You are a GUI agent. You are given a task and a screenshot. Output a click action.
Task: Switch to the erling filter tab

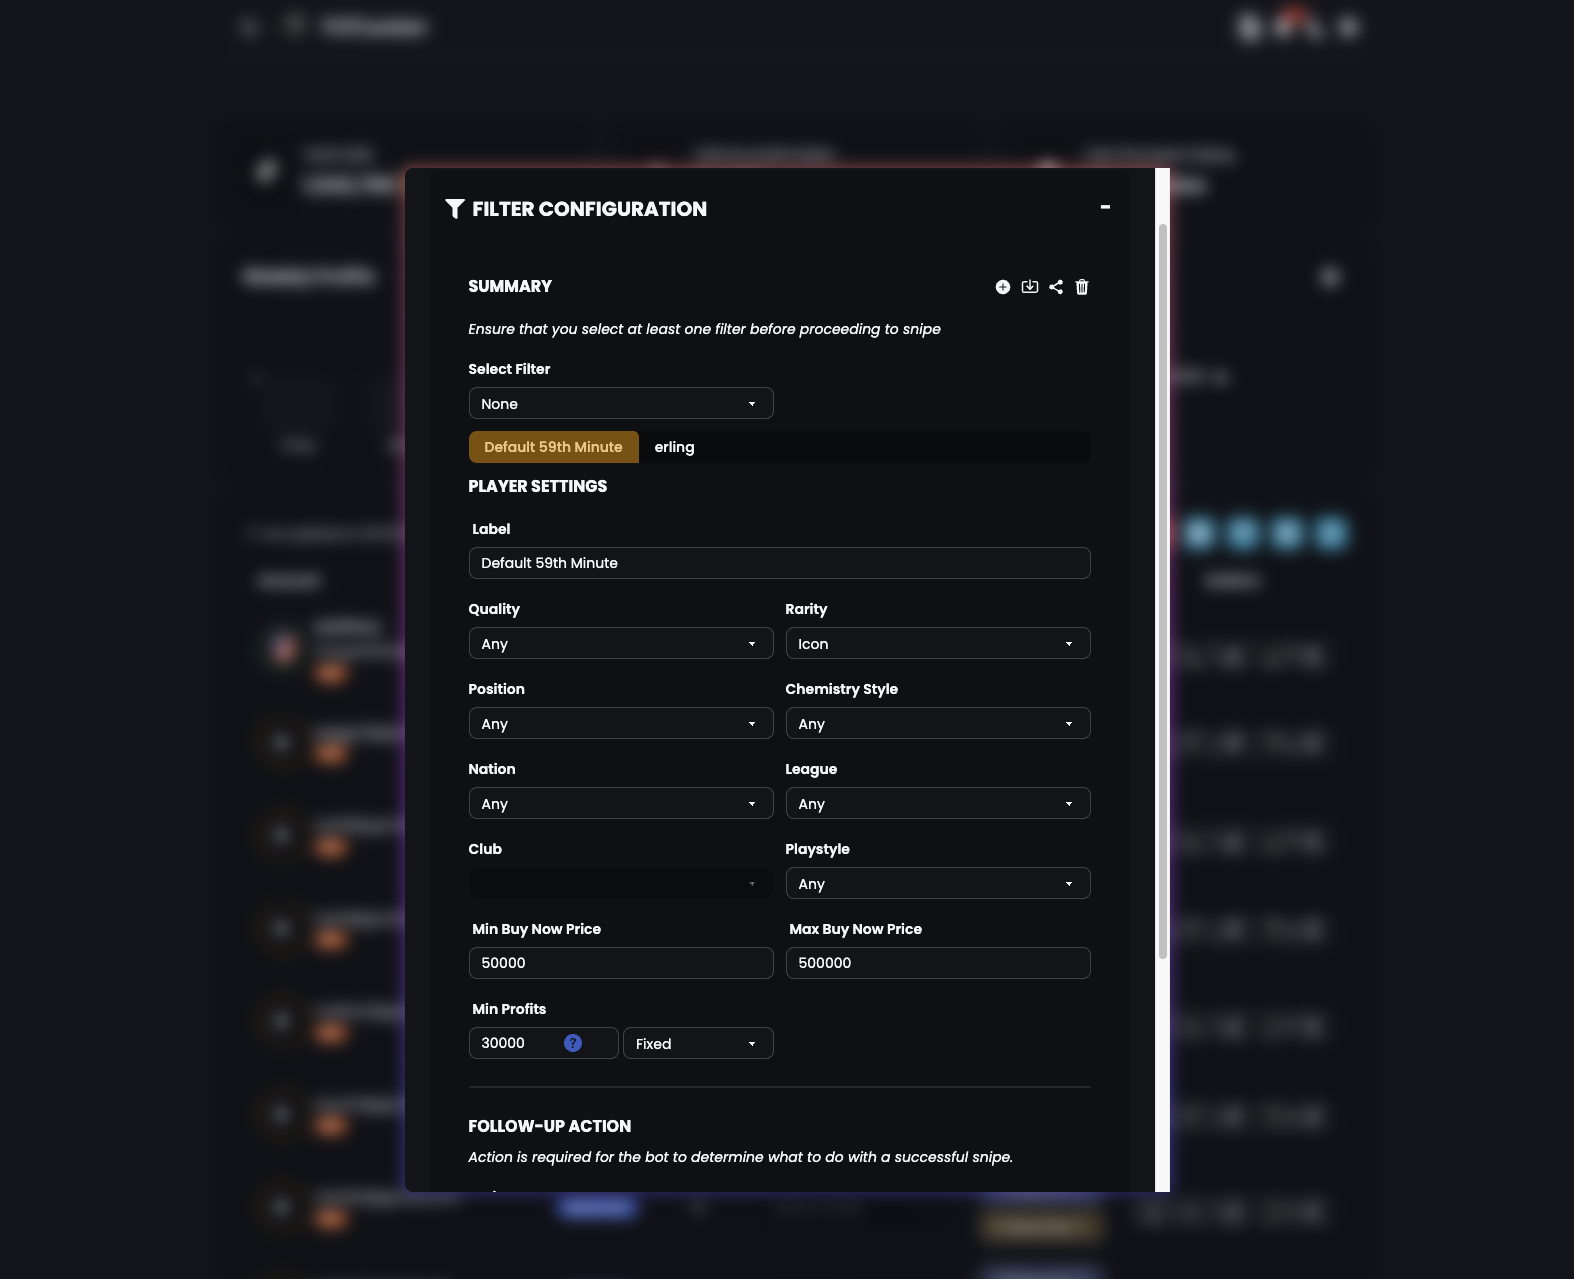pyautogui.click(x=674, y=447)
